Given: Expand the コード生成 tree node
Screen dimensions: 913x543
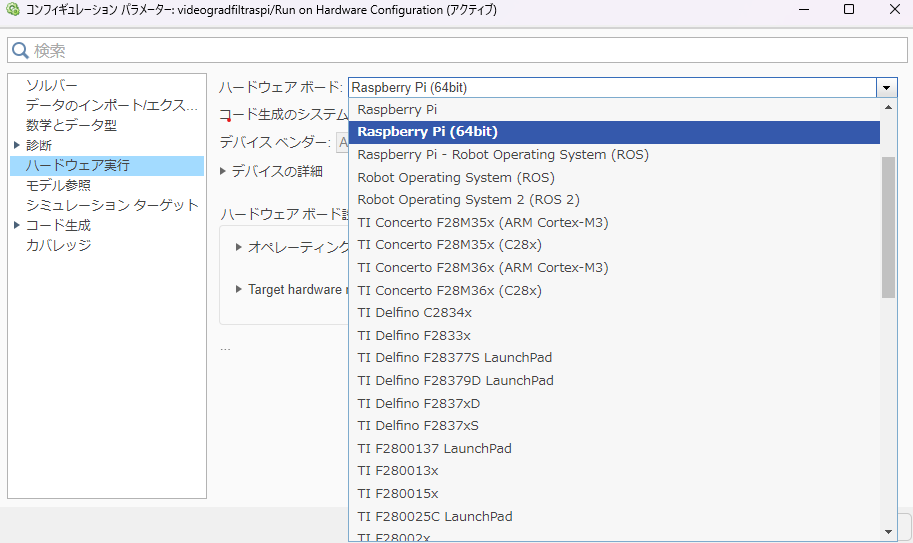Looking at the screenshot, I should coord(17,225).
